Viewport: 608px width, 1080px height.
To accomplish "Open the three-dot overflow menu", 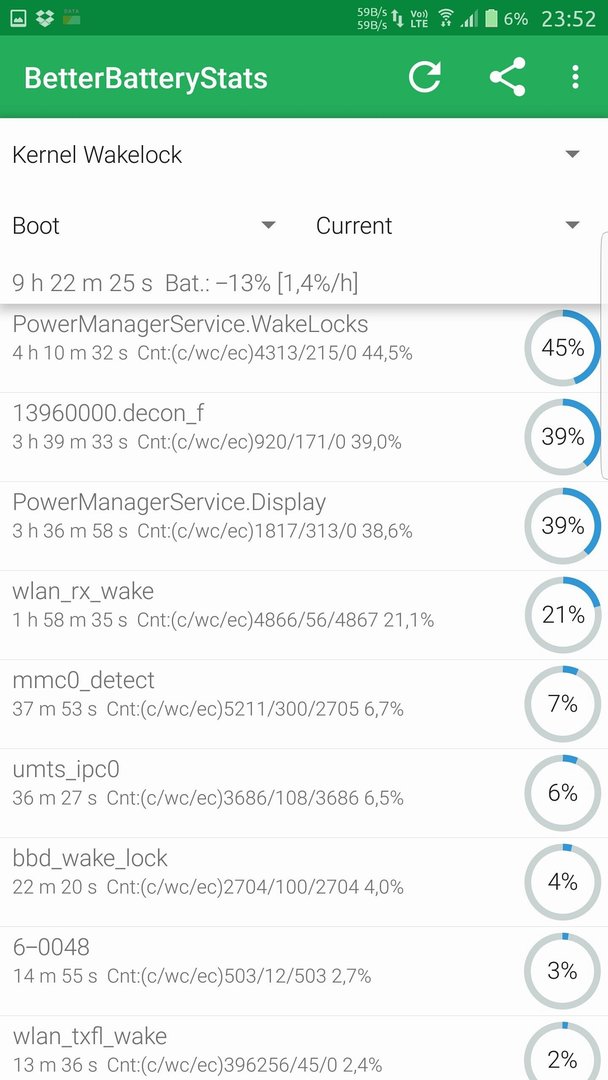I will [x=575, y=77].
